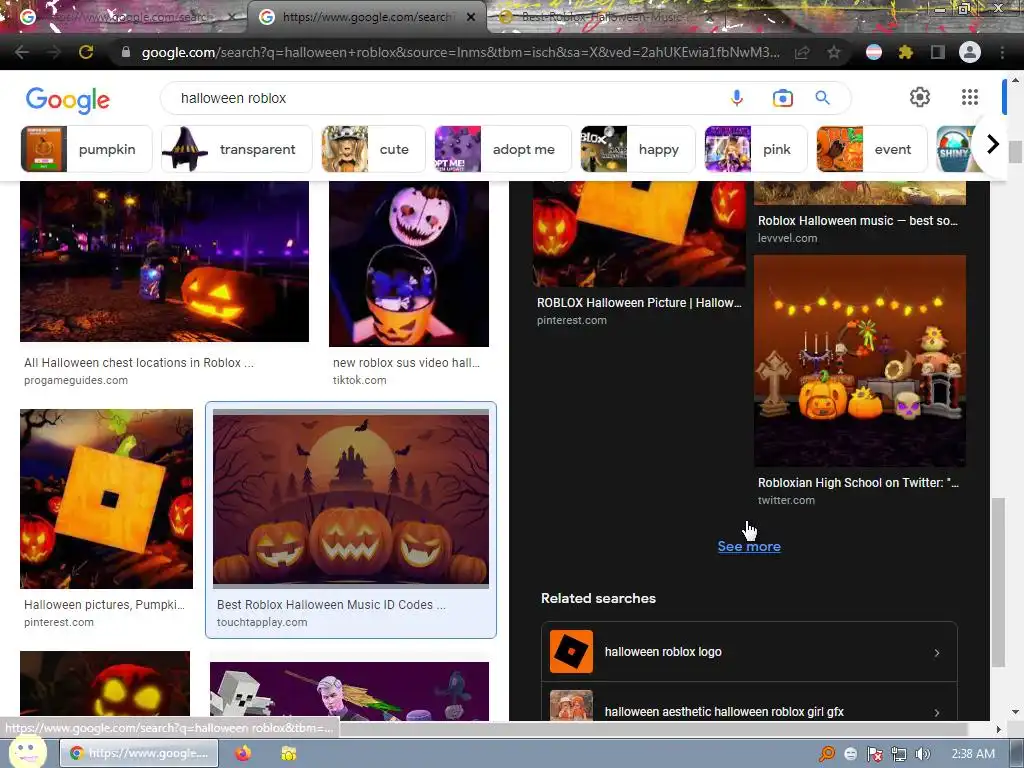Open new roblox sus video result title
Viewport: 1024px width, 768px height.
coord(406,362)
